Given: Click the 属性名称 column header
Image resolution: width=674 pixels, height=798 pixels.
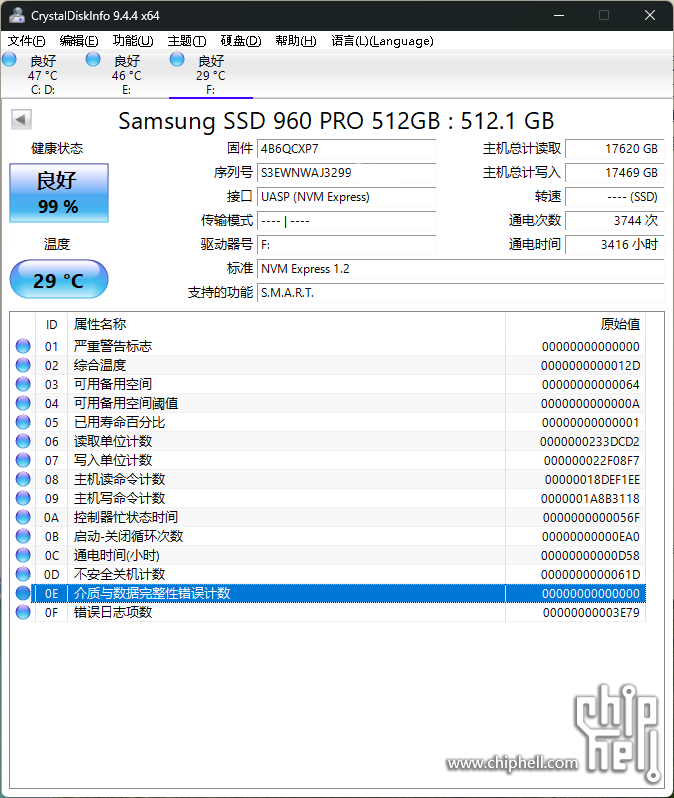Looking at the screenshot, I should pyautogui.click(x=286, y=324).
